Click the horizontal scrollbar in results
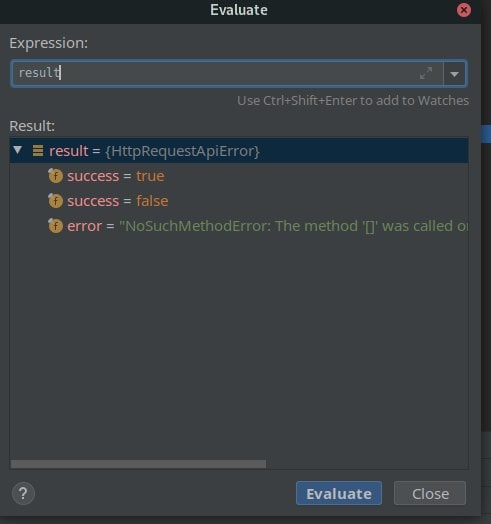This screenshot has height=524, width=491. tap(138, 464)
